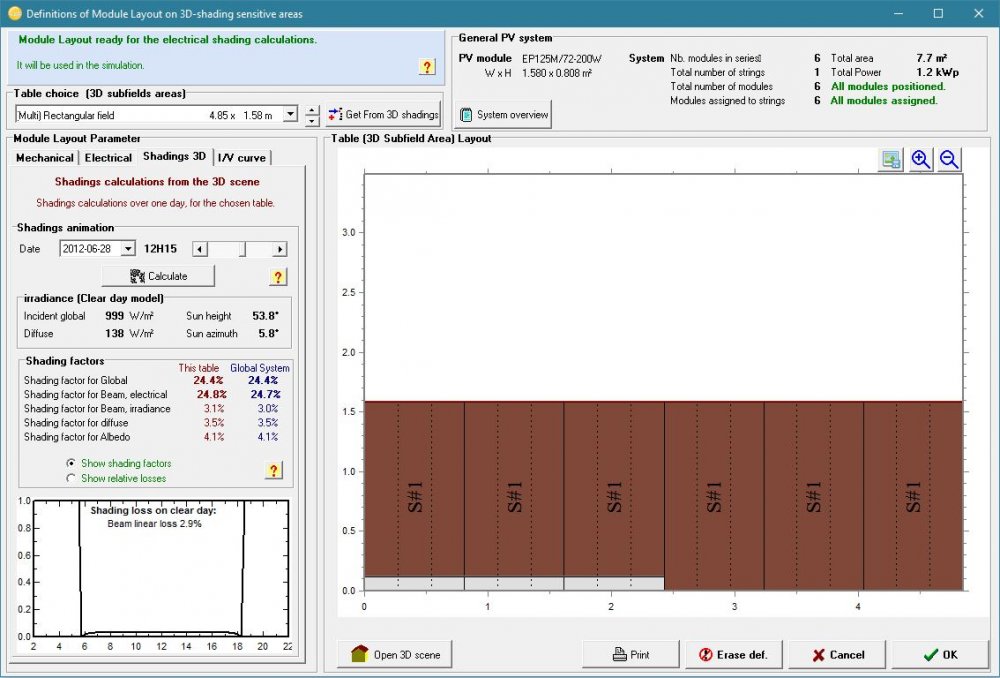Click the fit-to-view layout icon
Screen dimensions: 1000x678
890,160
